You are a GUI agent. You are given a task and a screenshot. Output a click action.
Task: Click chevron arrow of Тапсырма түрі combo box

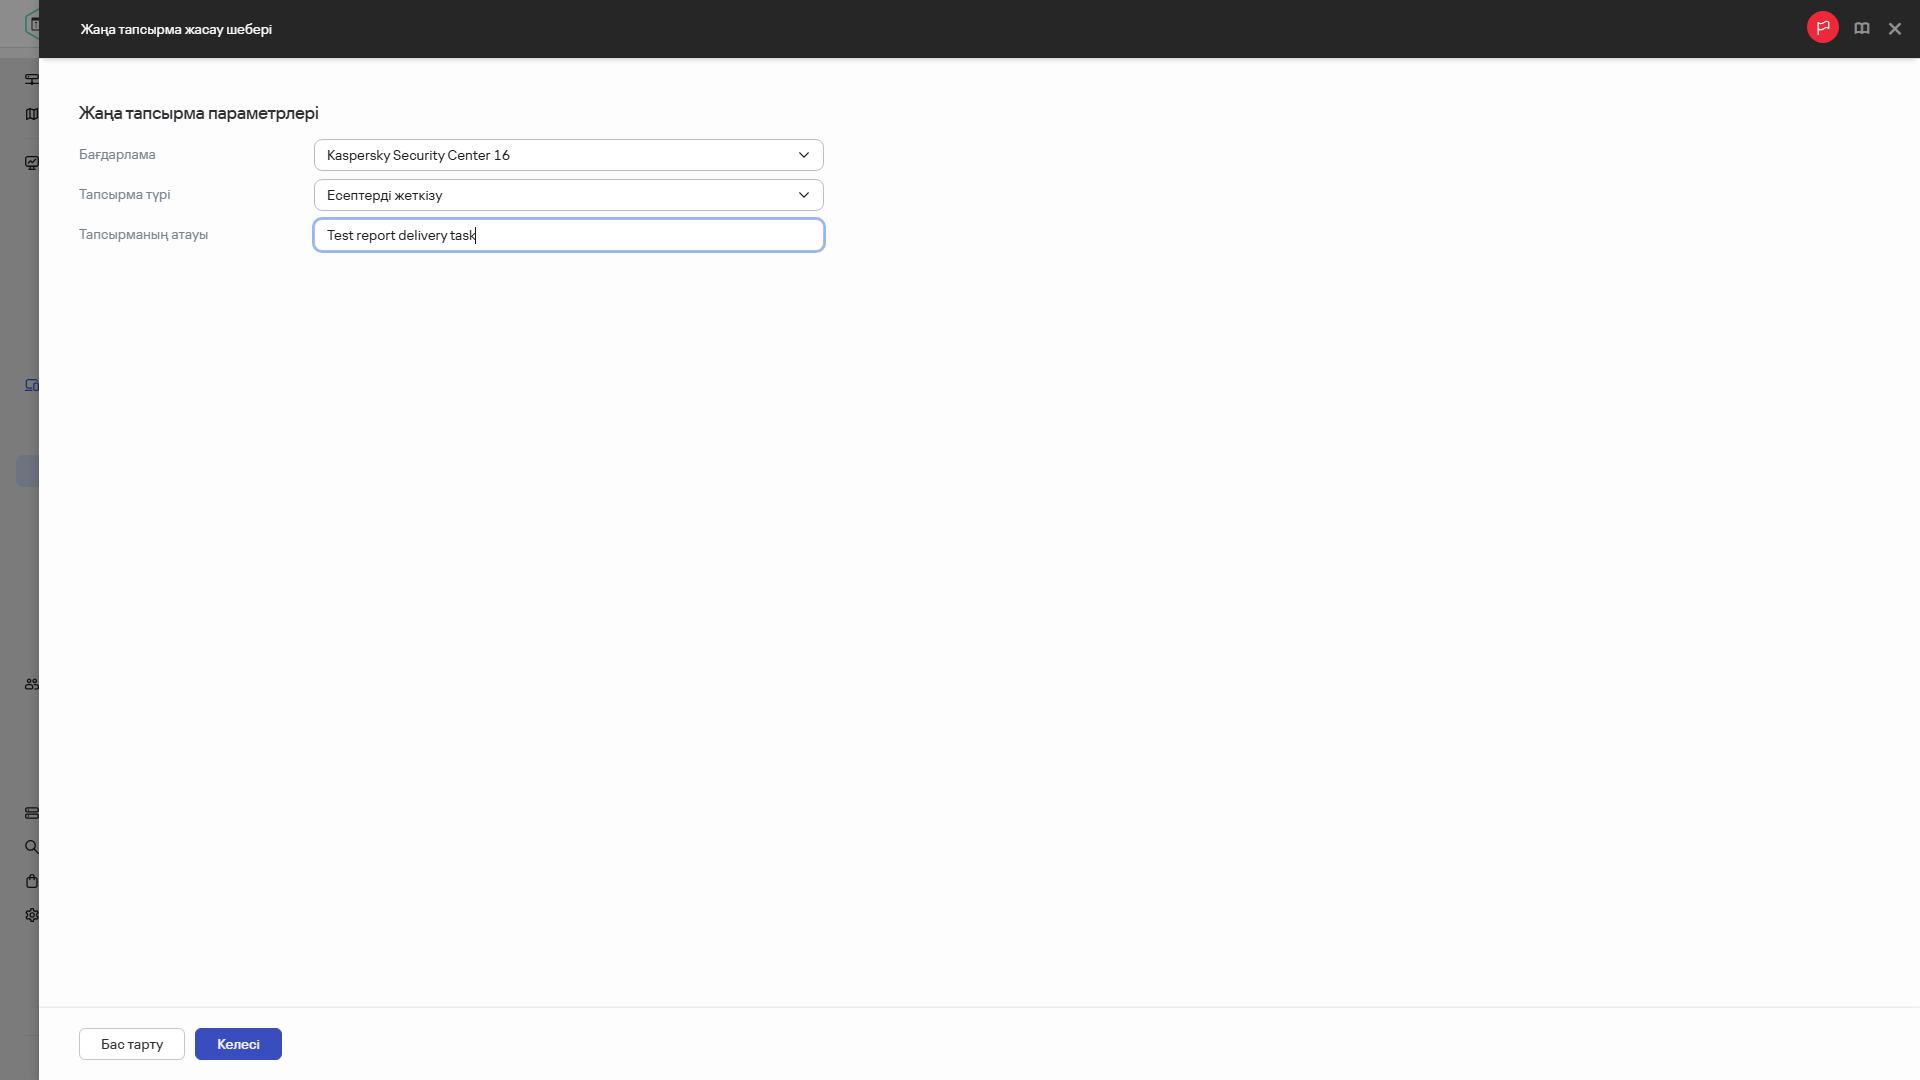click(x=803, y=195)
